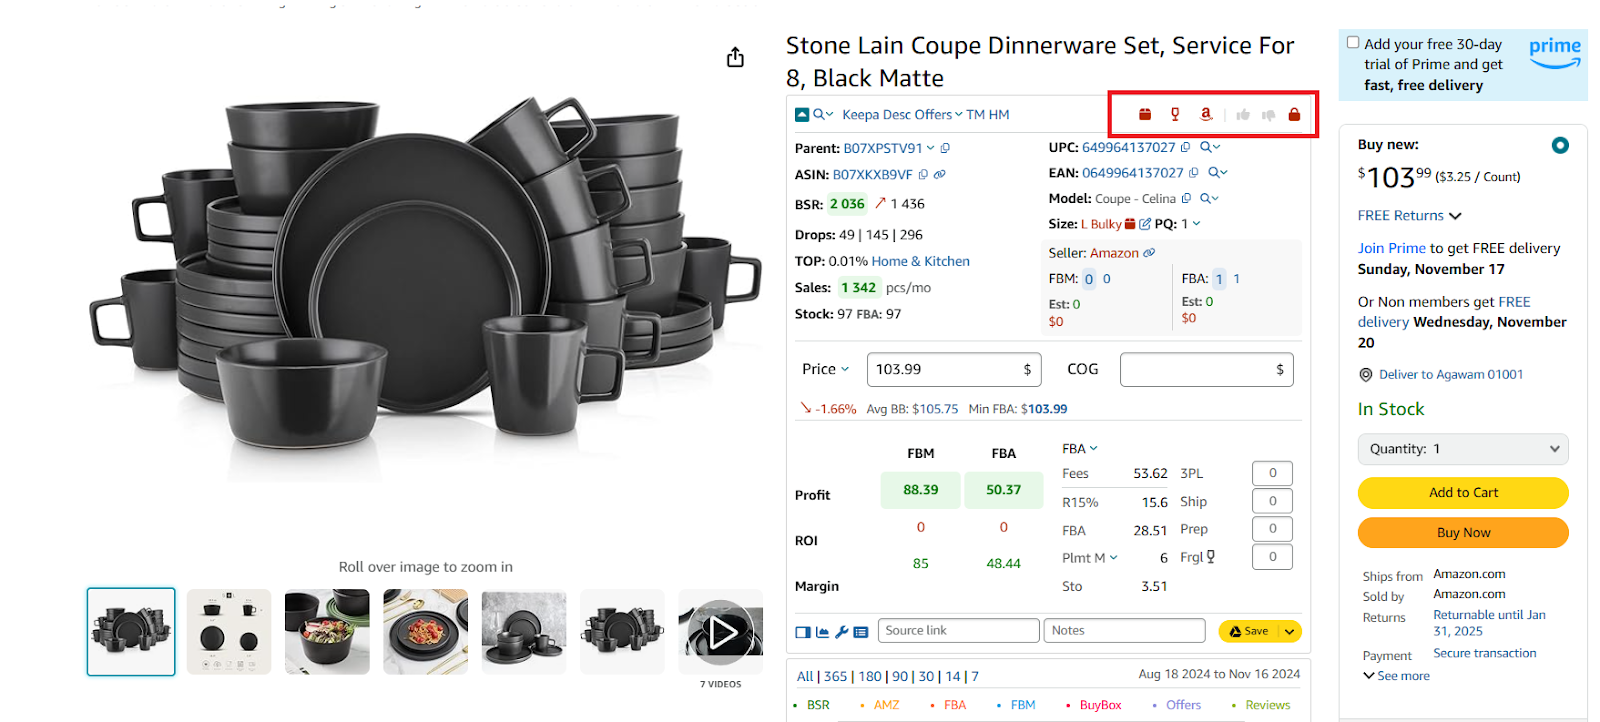Click the red Amazon logo icon
Viewport: 1600px width, 722px height.
tap(1206, 115)
